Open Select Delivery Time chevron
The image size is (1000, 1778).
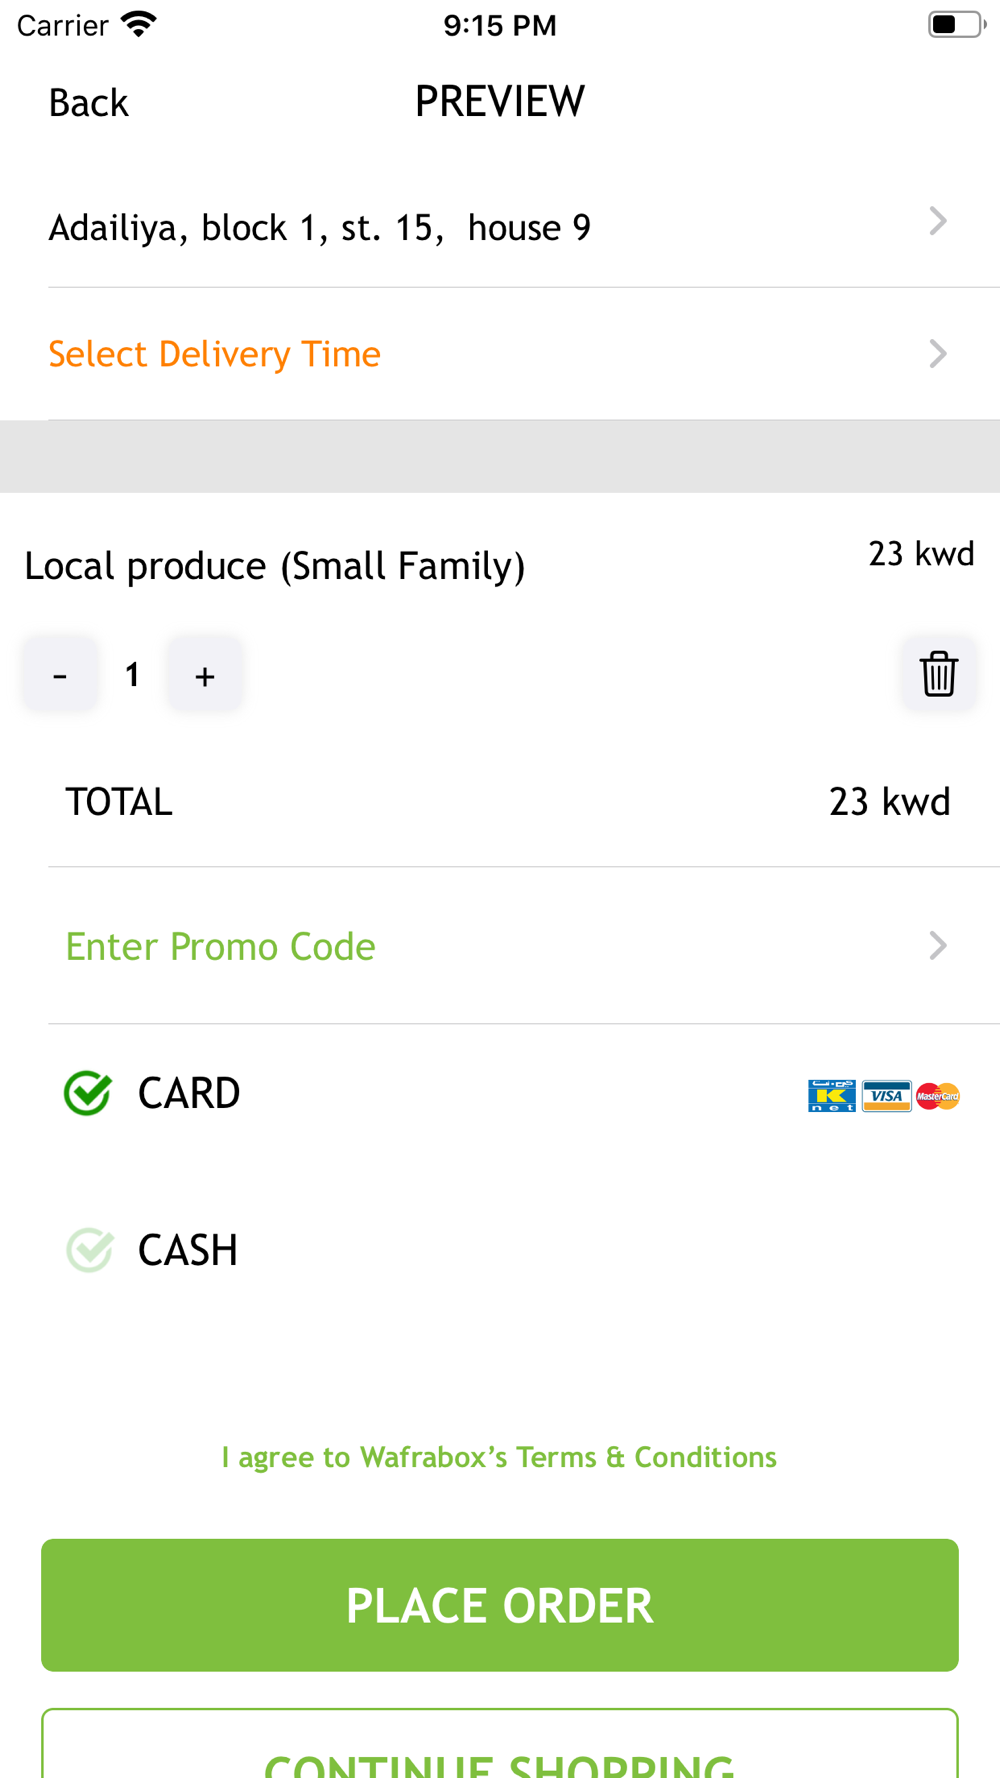(938, 353)
